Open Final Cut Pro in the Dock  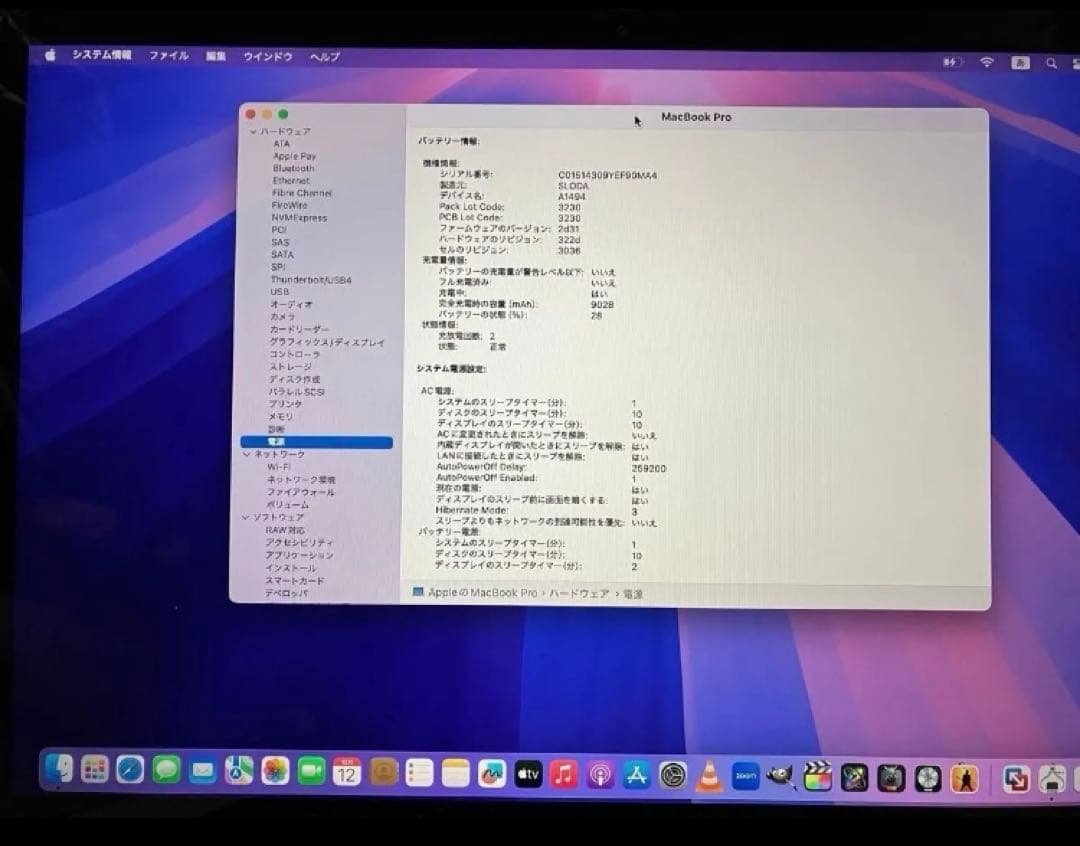(x=818, y=775)
